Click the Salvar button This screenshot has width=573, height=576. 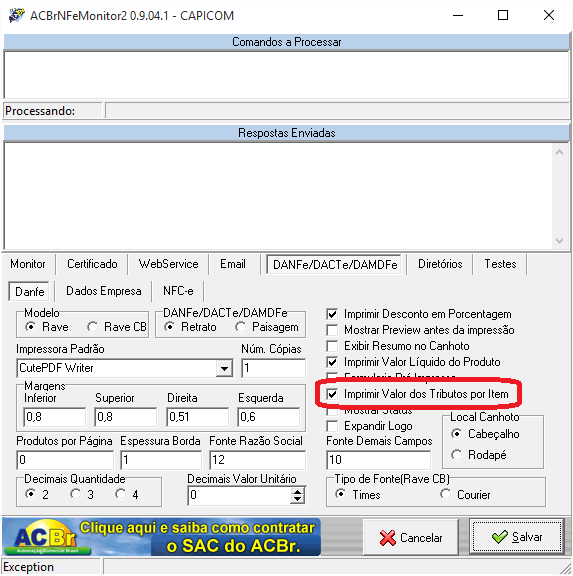coord(517,537)
